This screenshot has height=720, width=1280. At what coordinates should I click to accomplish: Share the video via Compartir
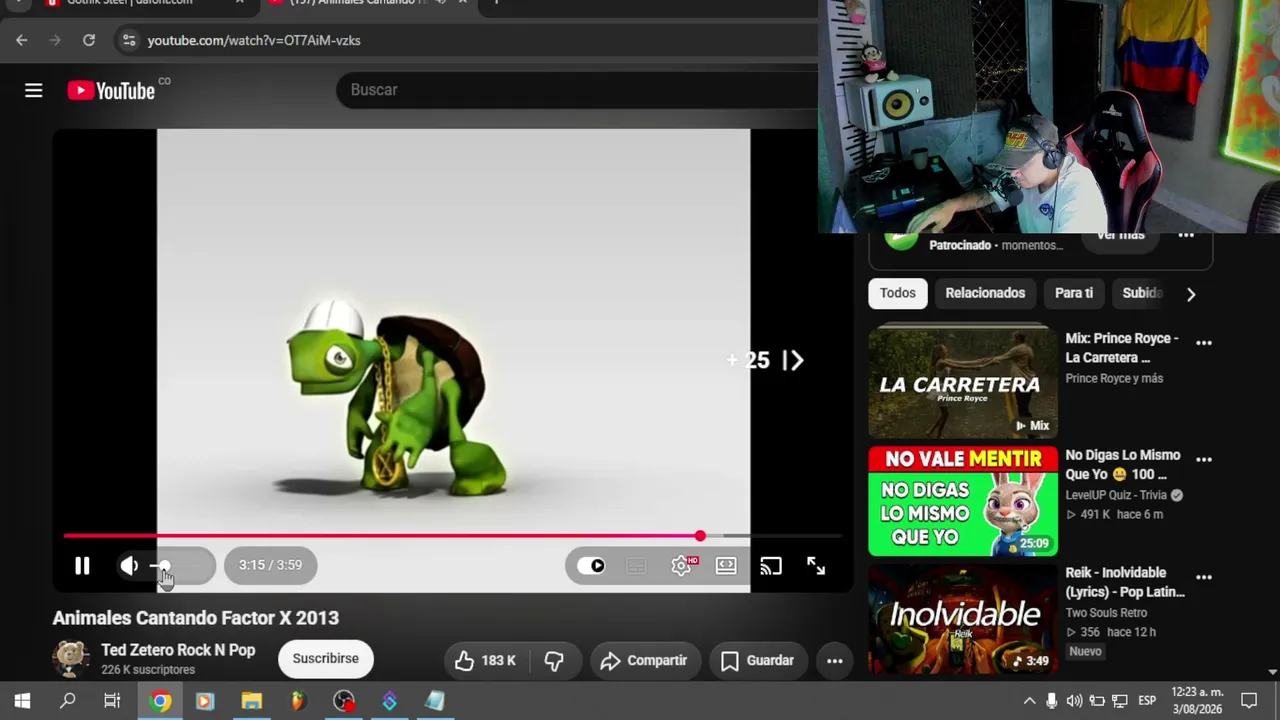click(644, 660)
